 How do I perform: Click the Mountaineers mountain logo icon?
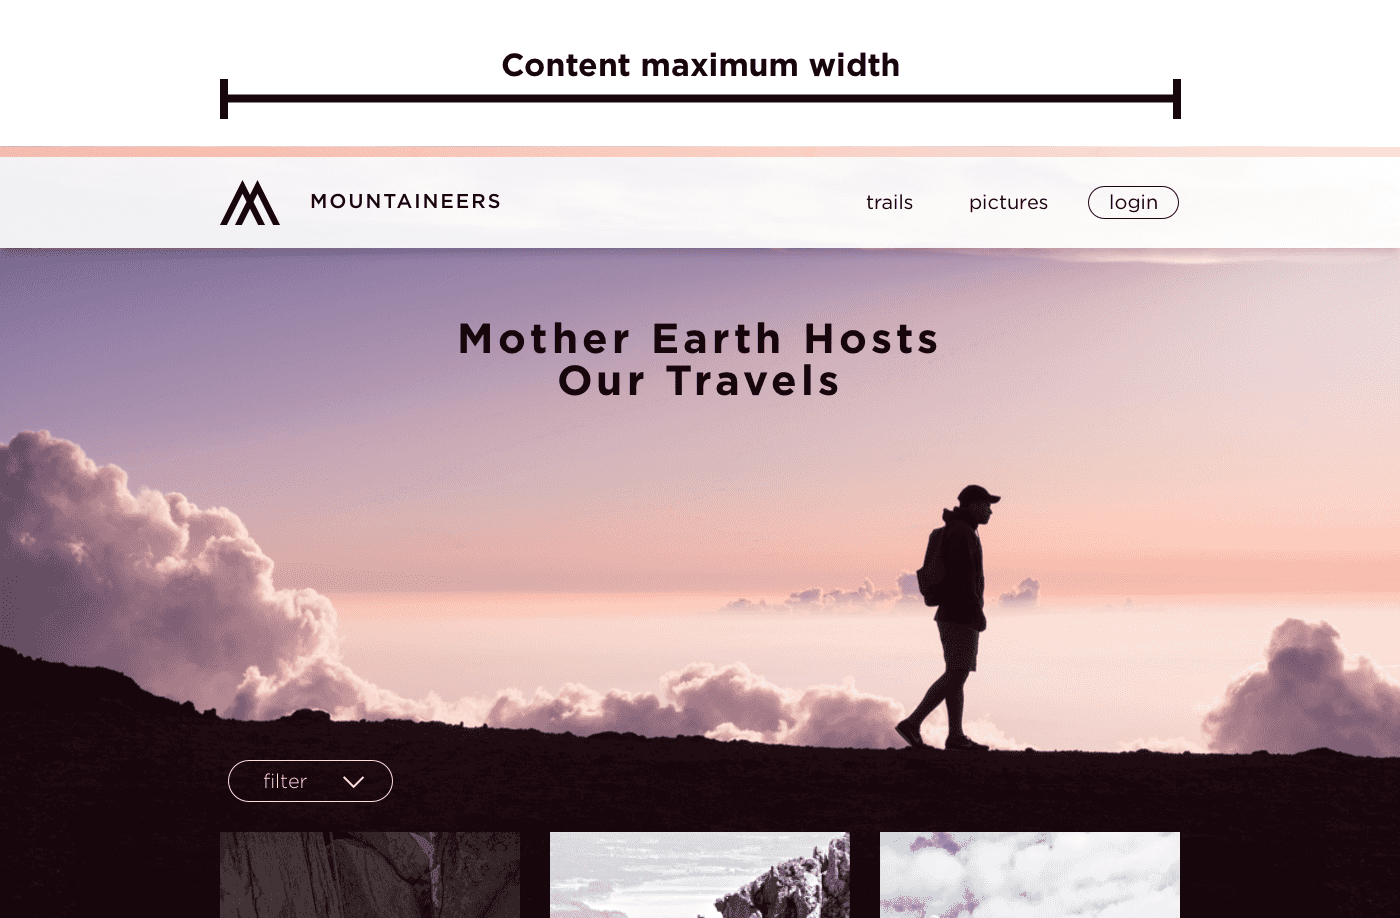click(250, 203)
